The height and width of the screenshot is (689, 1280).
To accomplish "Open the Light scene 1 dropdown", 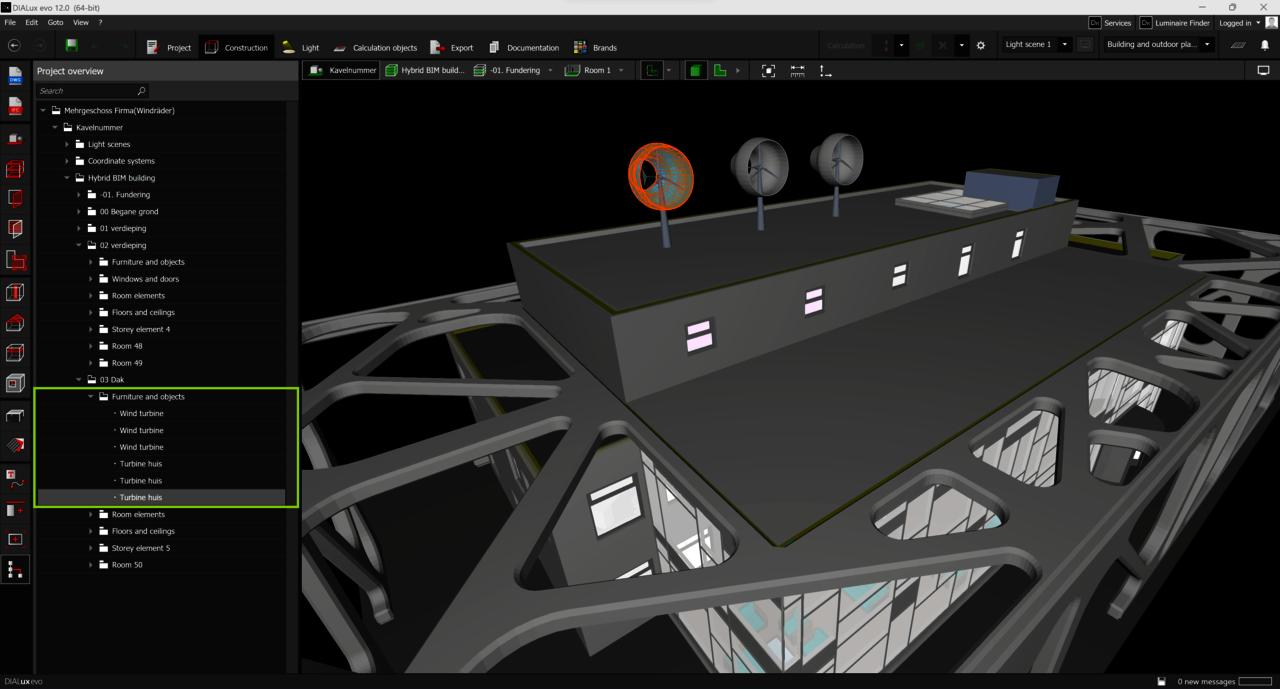I will [1064, 45].
